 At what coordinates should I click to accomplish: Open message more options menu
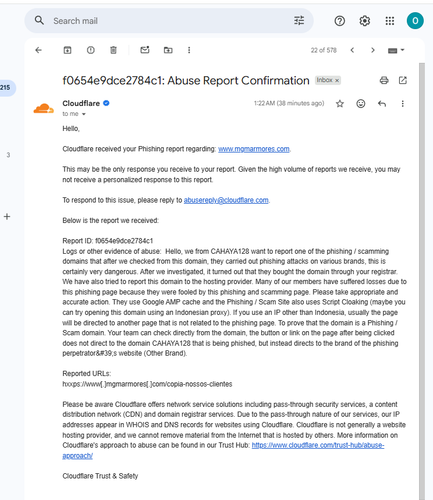coord(403,104)
